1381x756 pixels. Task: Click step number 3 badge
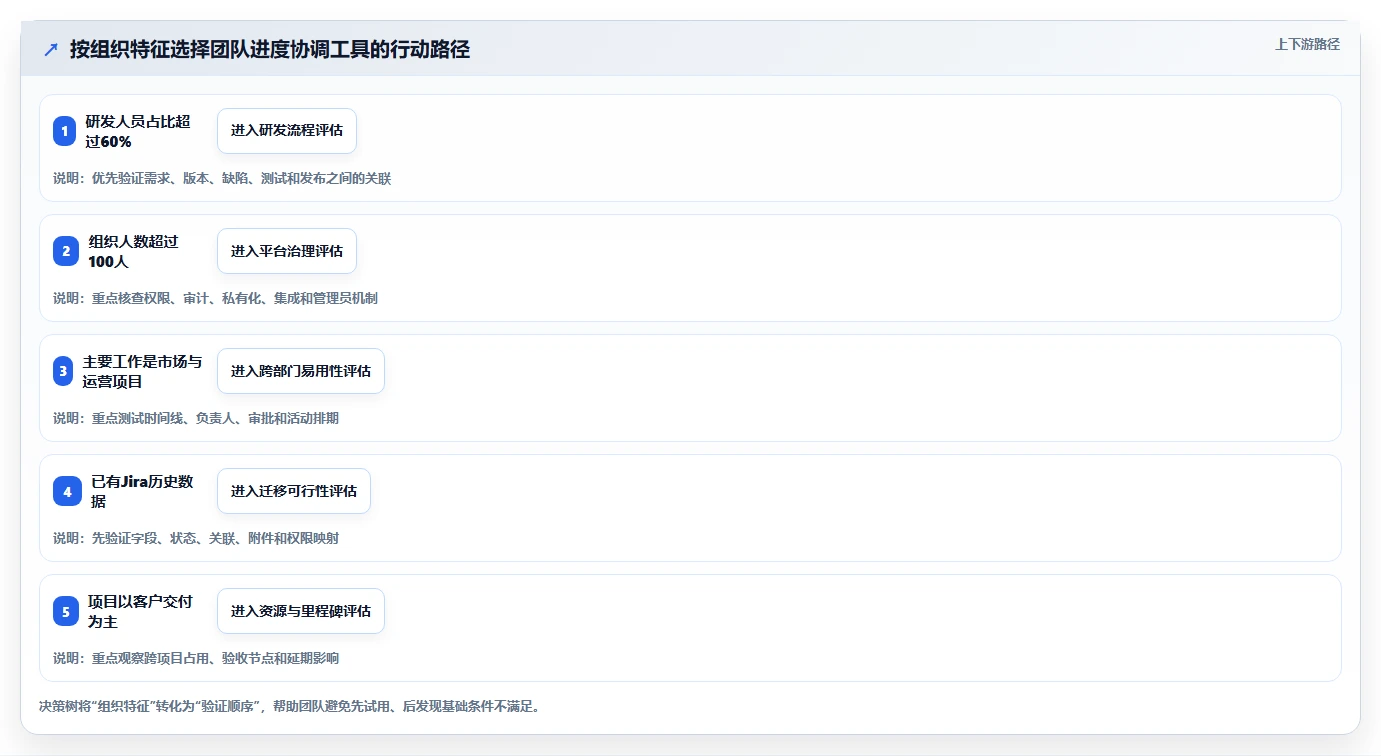click(63, 371)
